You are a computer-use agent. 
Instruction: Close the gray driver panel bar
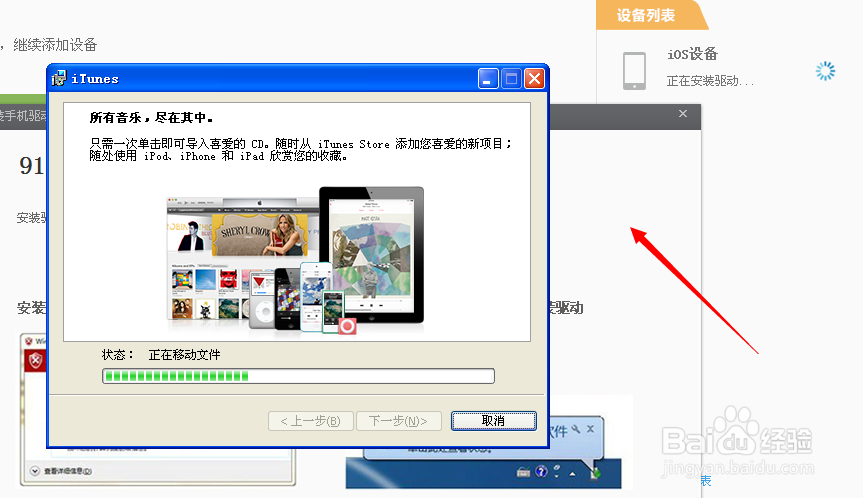(683, 113)
